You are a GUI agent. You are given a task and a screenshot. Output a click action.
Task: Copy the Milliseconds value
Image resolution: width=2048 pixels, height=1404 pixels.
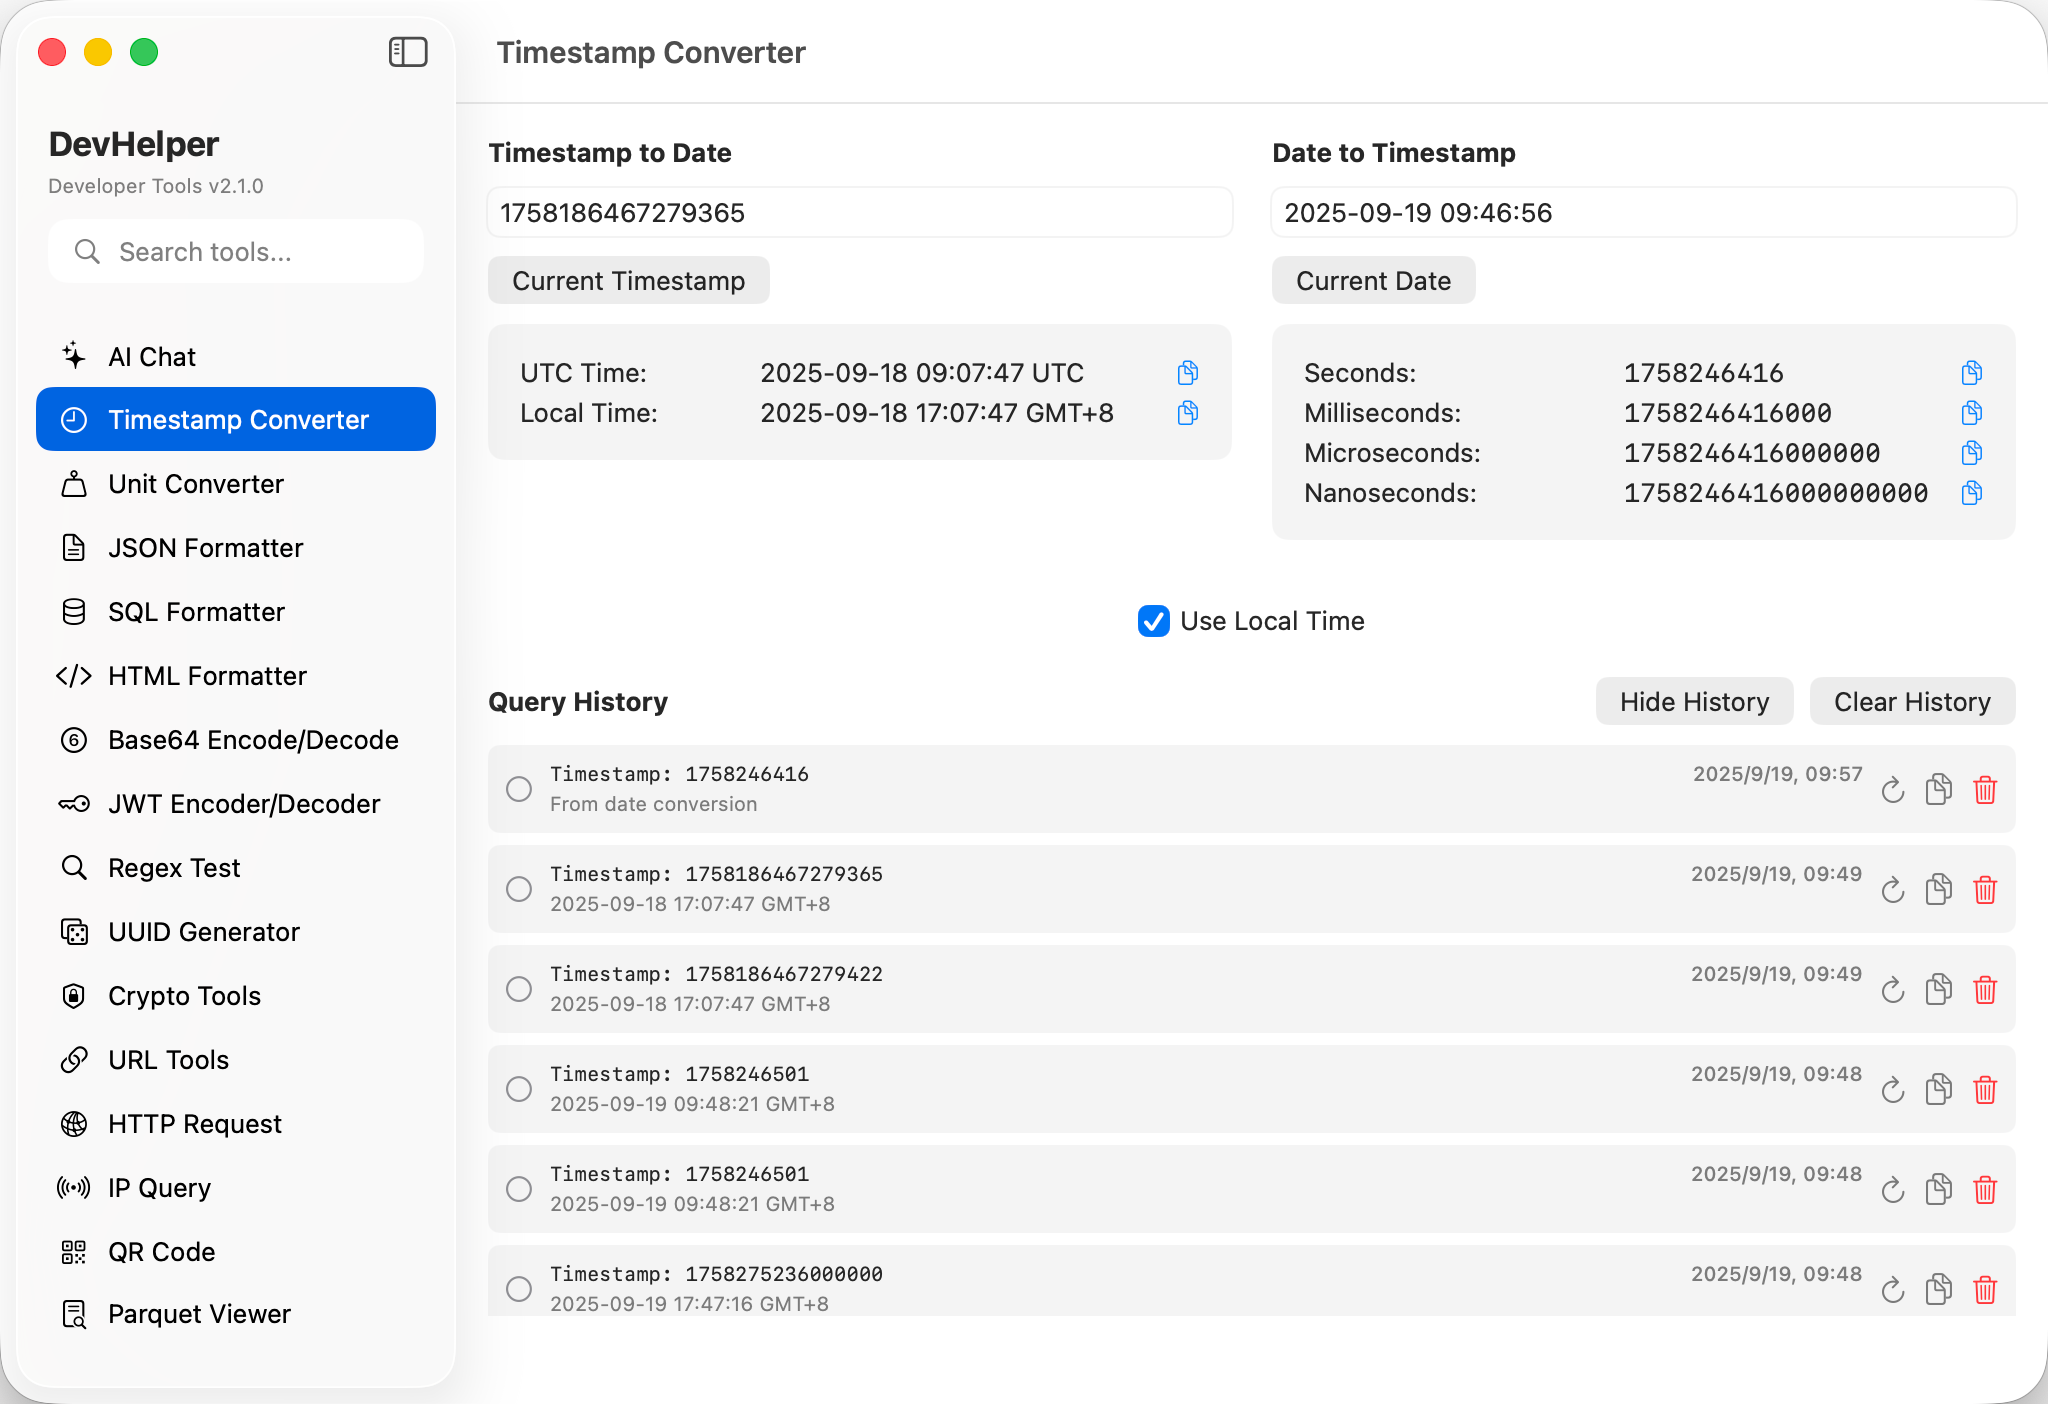[1971, 413]
